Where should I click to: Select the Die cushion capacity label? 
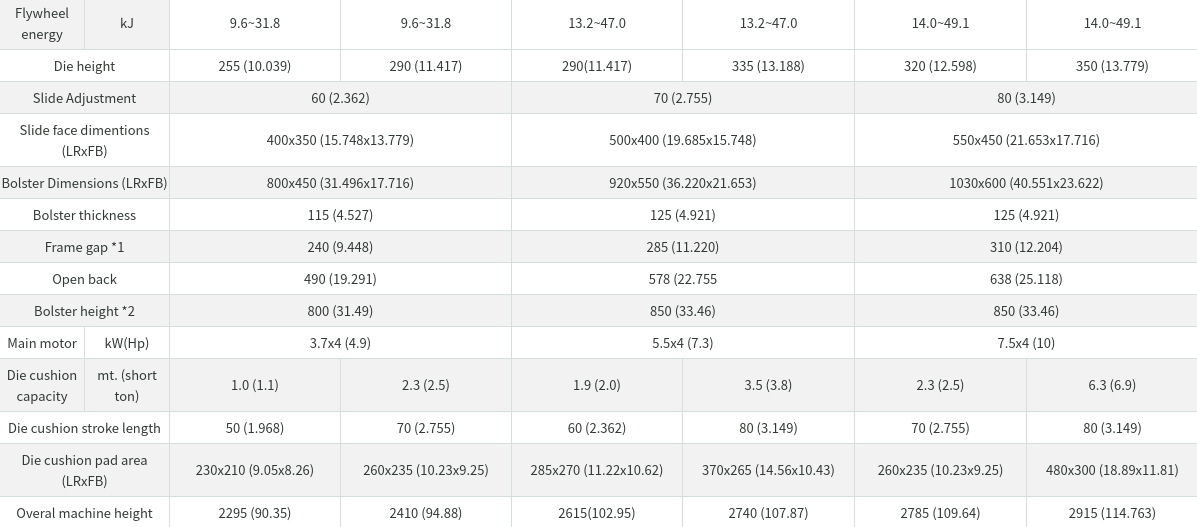[x=42, y=385]
